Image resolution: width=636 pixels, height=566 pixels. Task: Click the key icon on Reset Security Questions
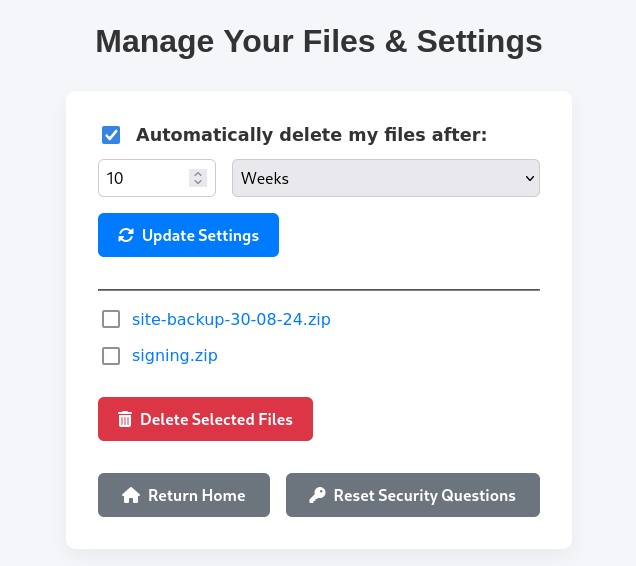click(318, 495)
